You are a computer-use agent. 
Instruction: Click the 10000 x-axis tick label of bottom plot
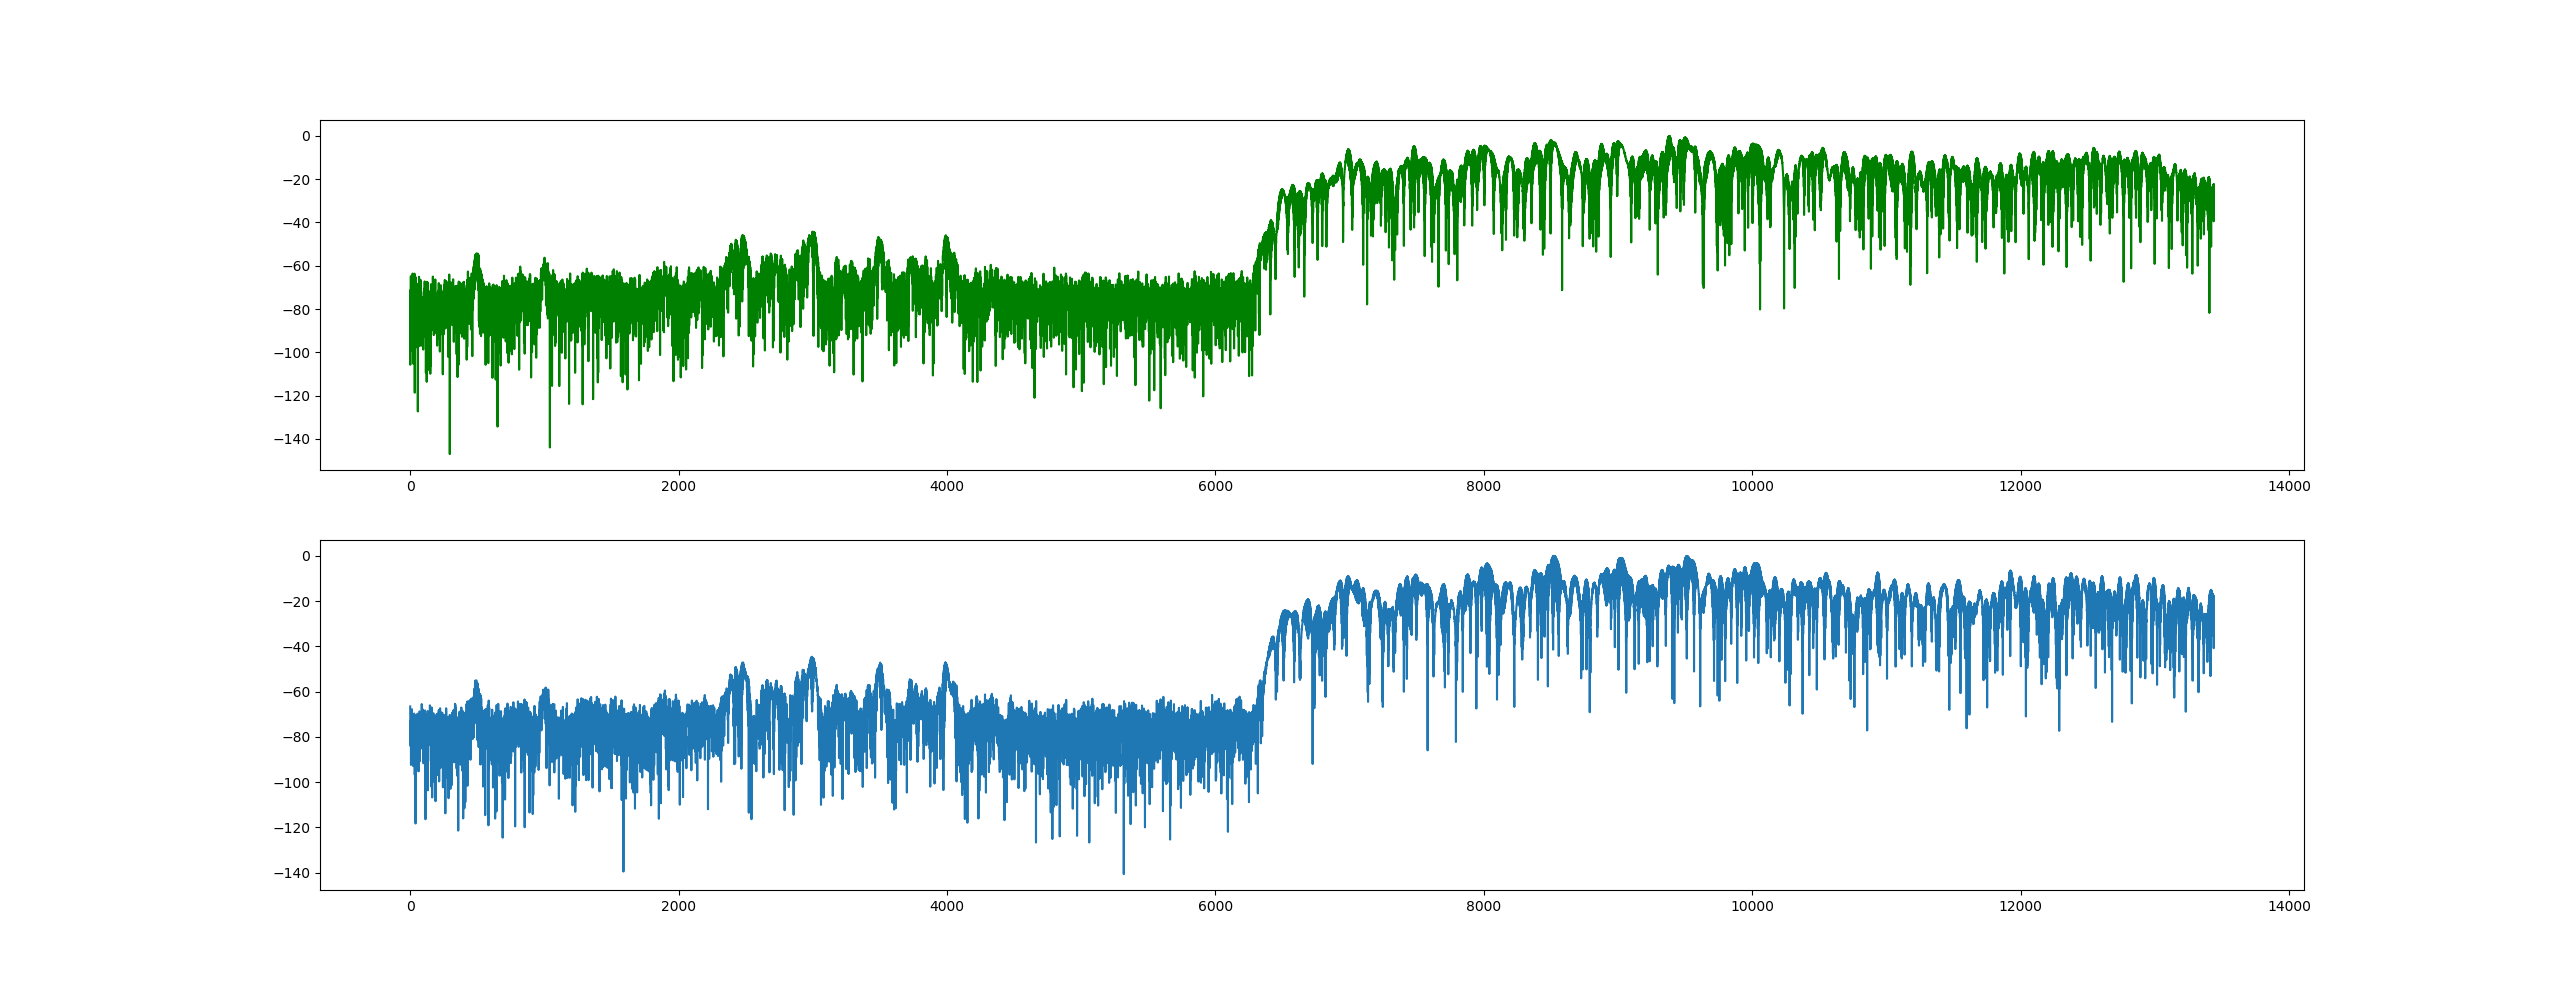(1751, 907)
